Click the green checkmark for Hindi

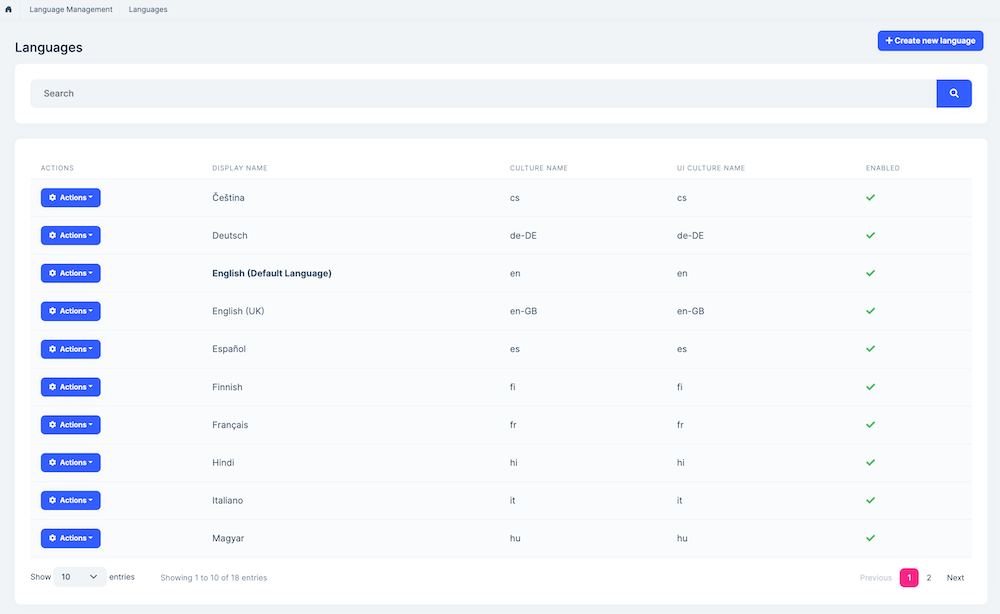(870, 462)
